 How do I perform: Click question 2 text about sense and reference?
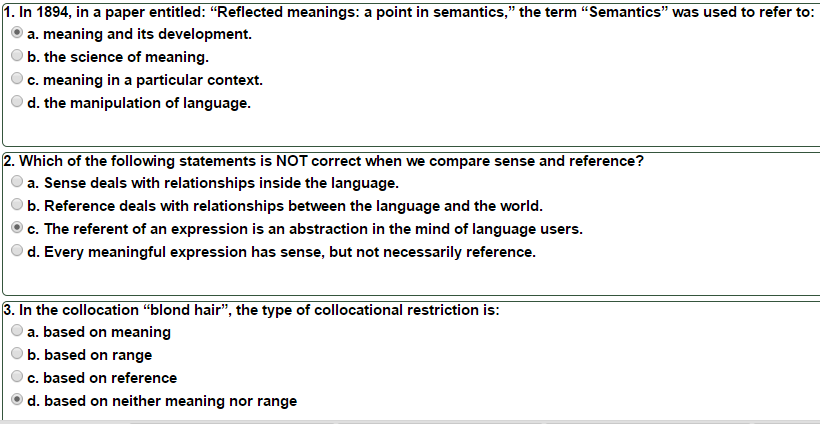[x=323, y=162]
